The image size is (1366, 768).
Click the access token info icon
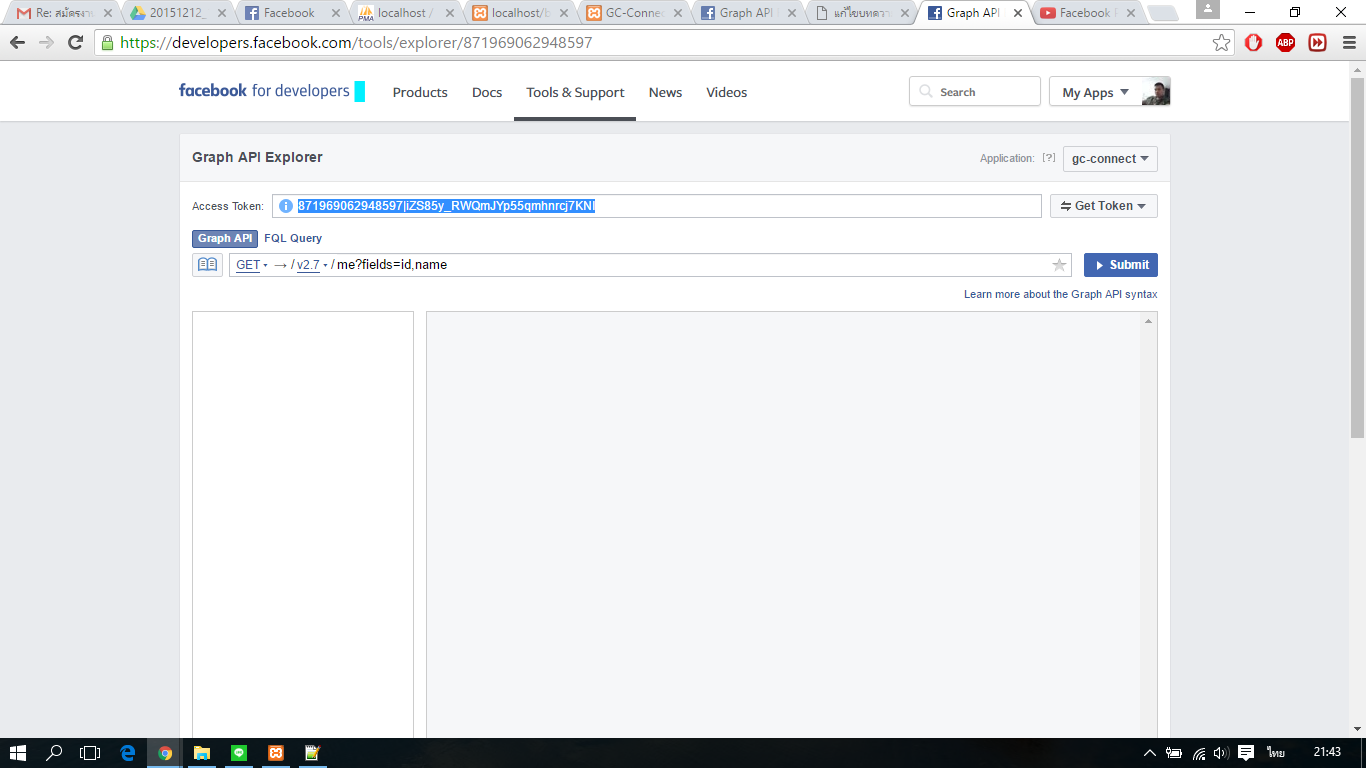286,206
